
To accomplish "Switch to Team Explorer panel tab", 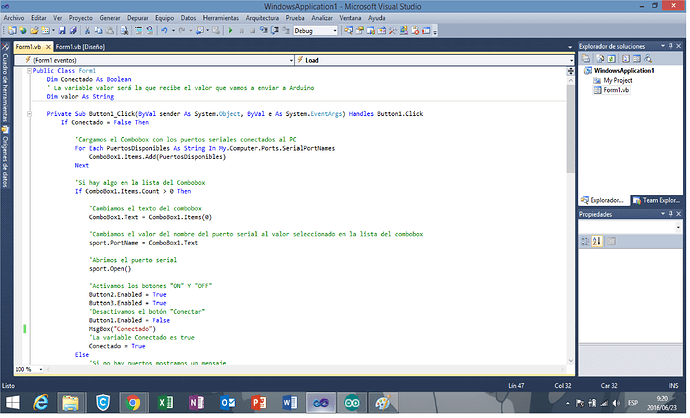I will 659,202.
